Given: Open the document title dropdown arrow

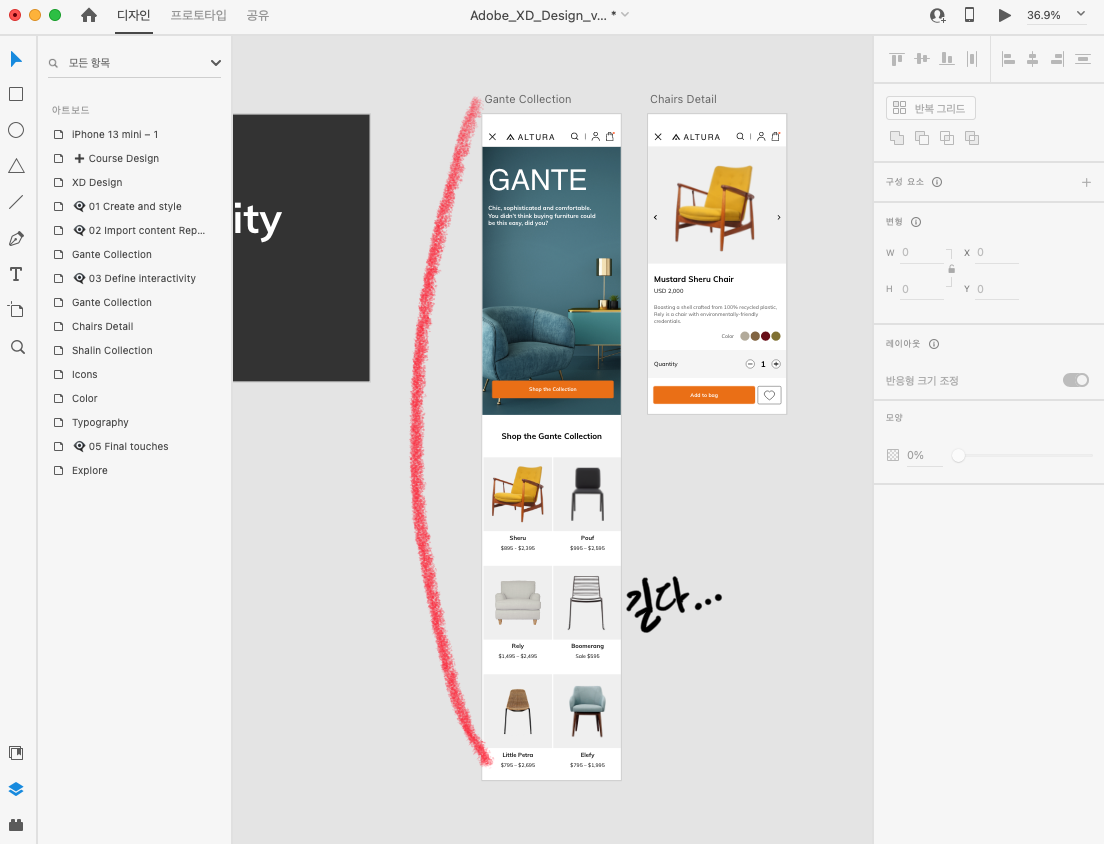Looking at the screenshot, I should pyautogui.click(x=625, y=15).
